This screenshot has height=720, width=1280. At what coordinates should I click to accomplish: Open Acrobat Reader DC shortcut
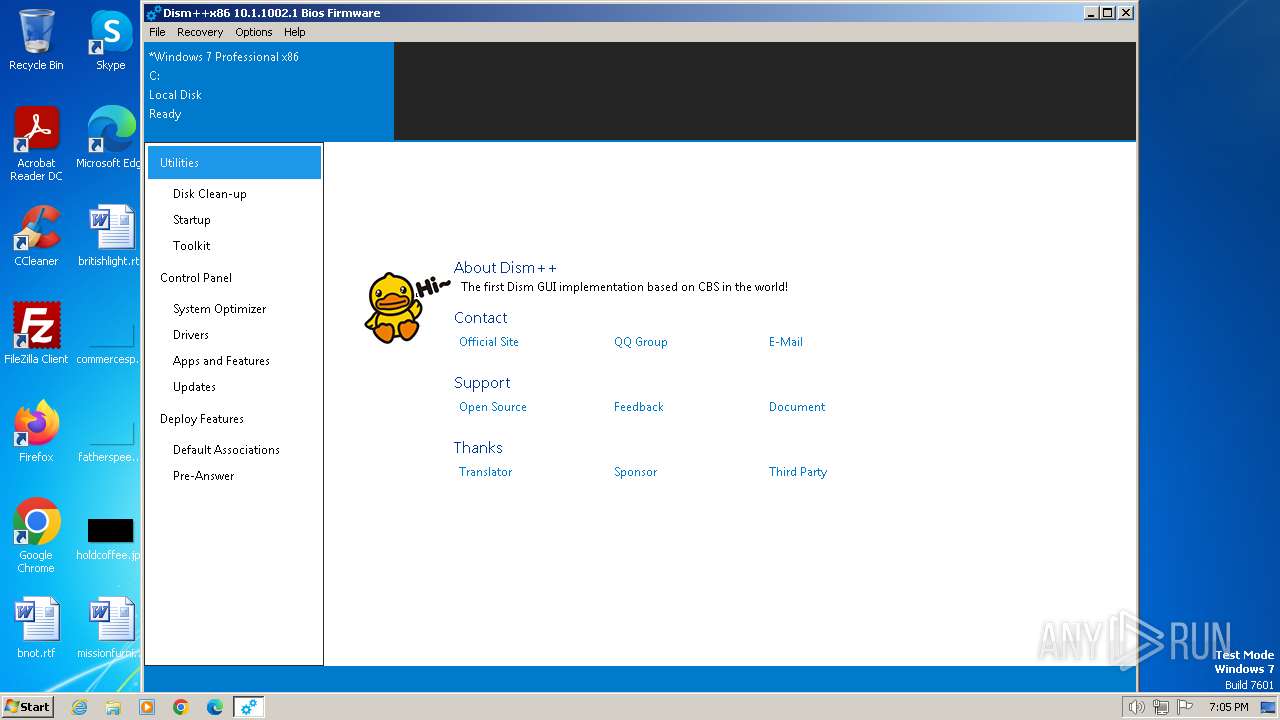click(x=36, y=144)
